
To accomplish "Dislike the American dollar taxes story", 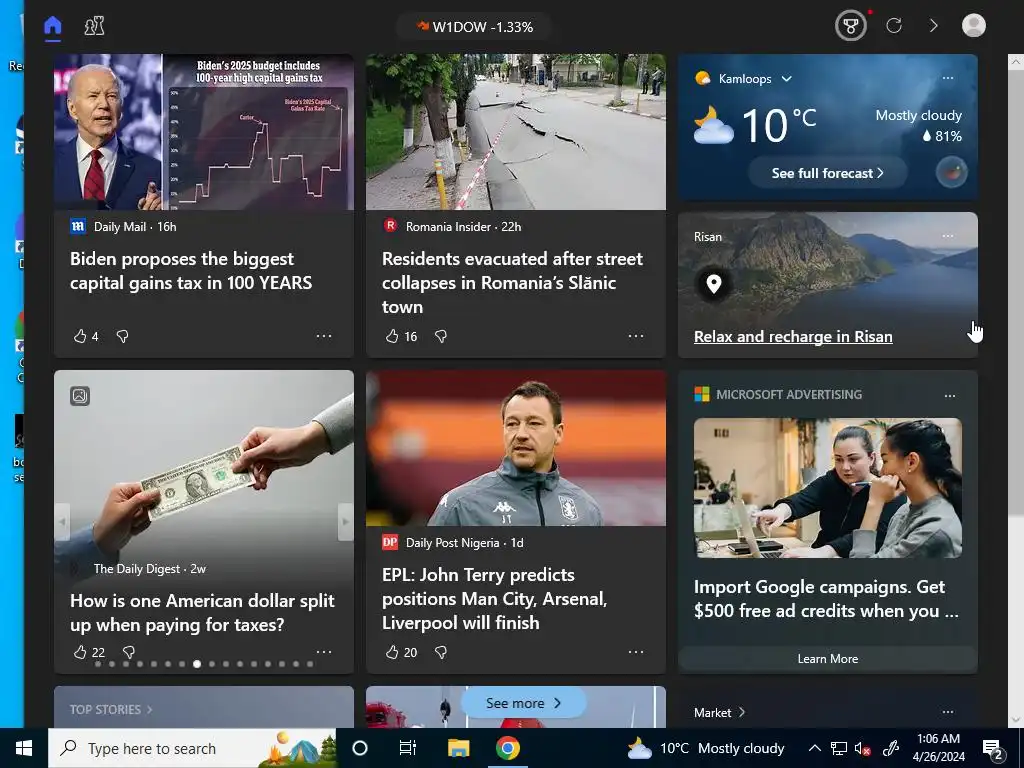I will coord(129,652).
